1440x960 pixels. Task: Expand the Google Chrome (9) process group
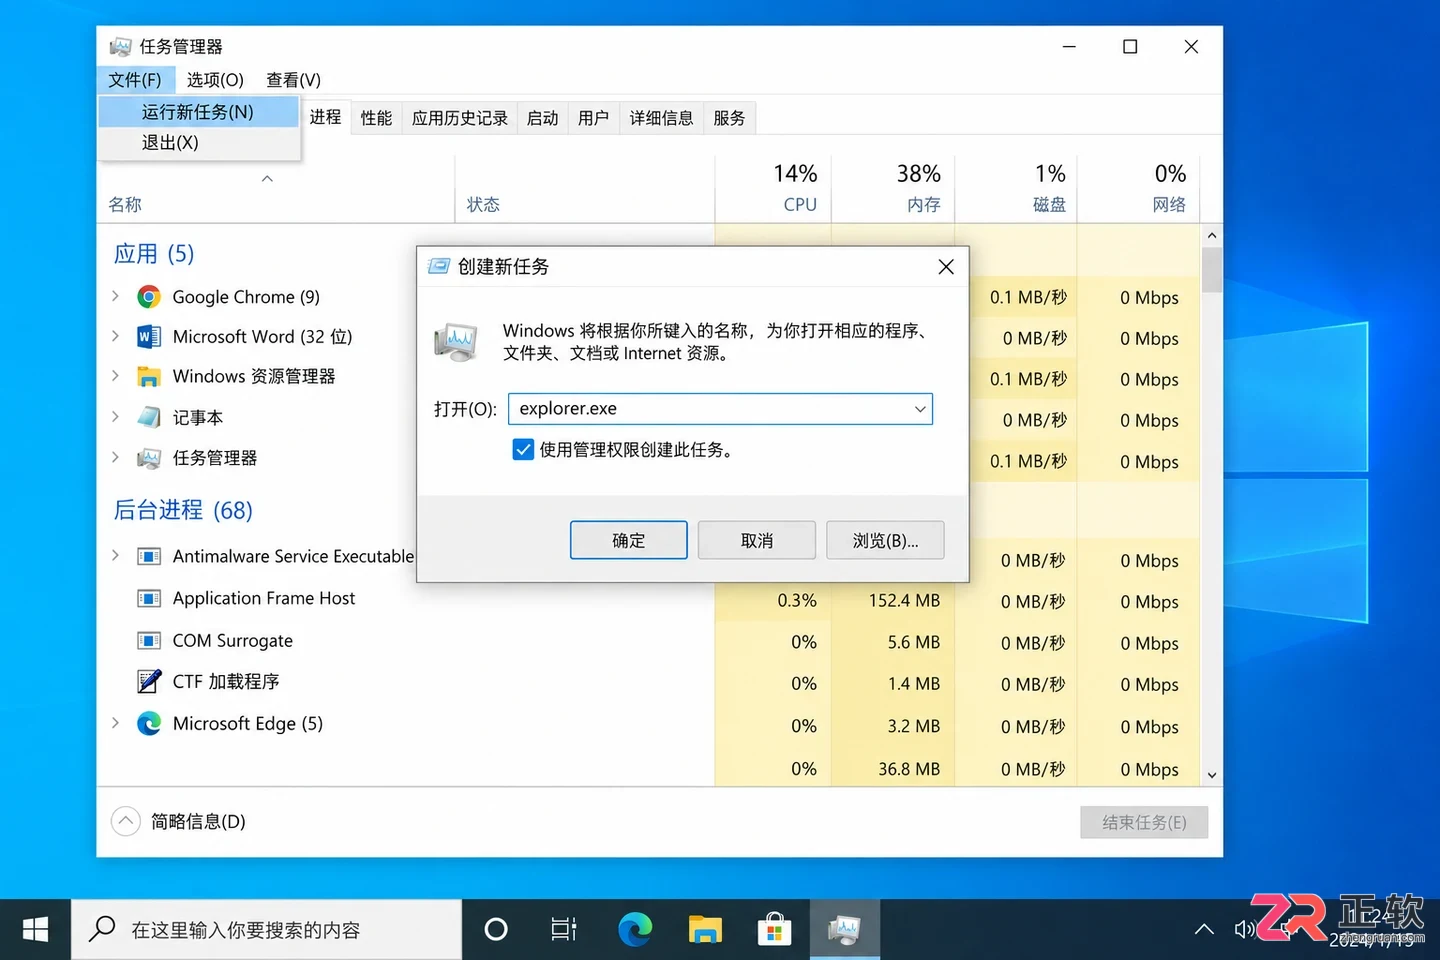click(116, 296)
